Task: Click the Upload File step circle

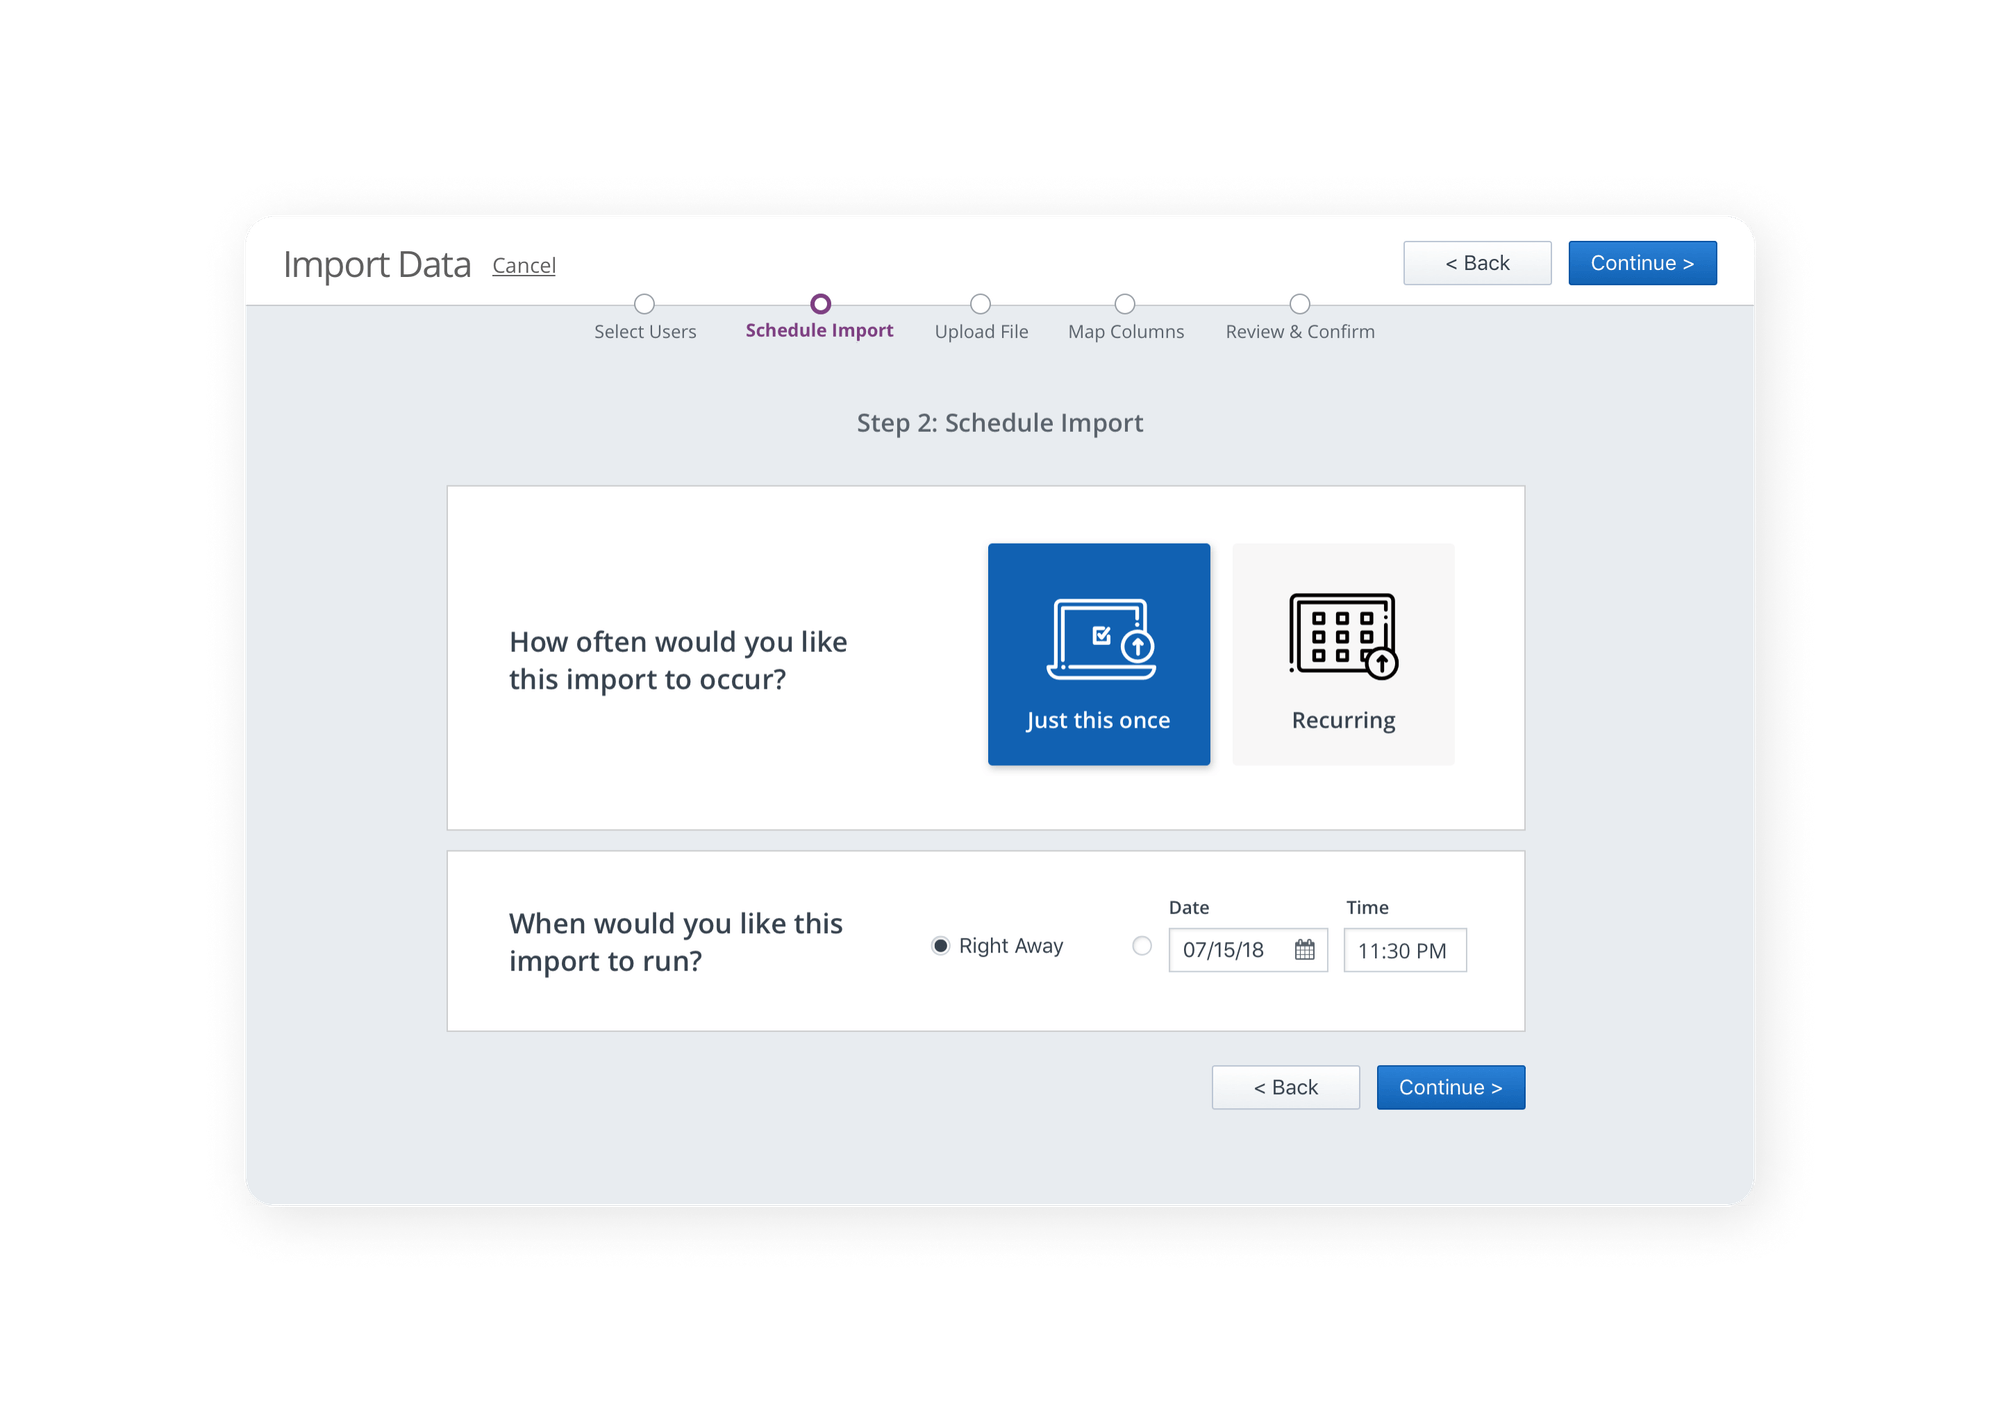Action: tap(981, 304)
